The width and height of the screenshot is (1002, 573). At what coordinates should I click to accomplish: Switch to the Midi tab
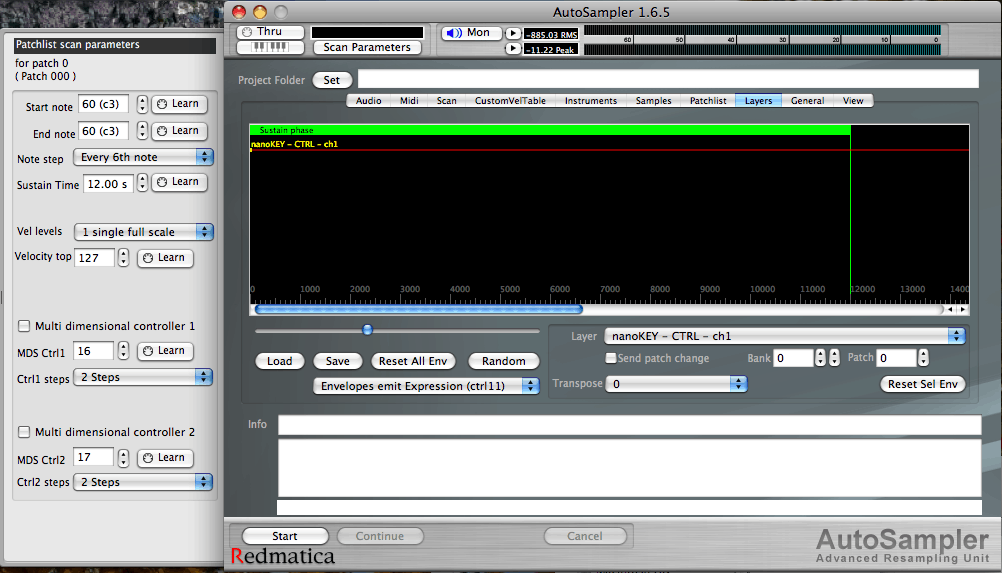coord(409,101)
